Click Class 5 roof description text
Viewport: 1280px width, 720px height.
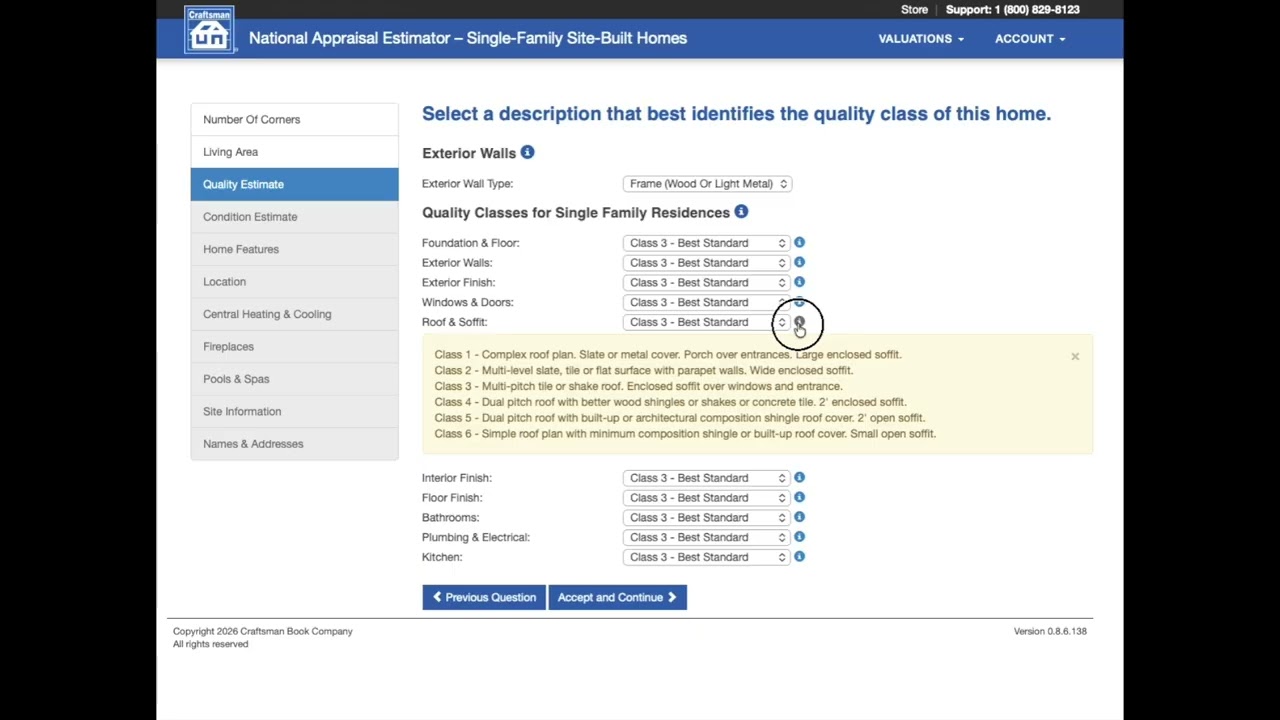click(680, 418)
